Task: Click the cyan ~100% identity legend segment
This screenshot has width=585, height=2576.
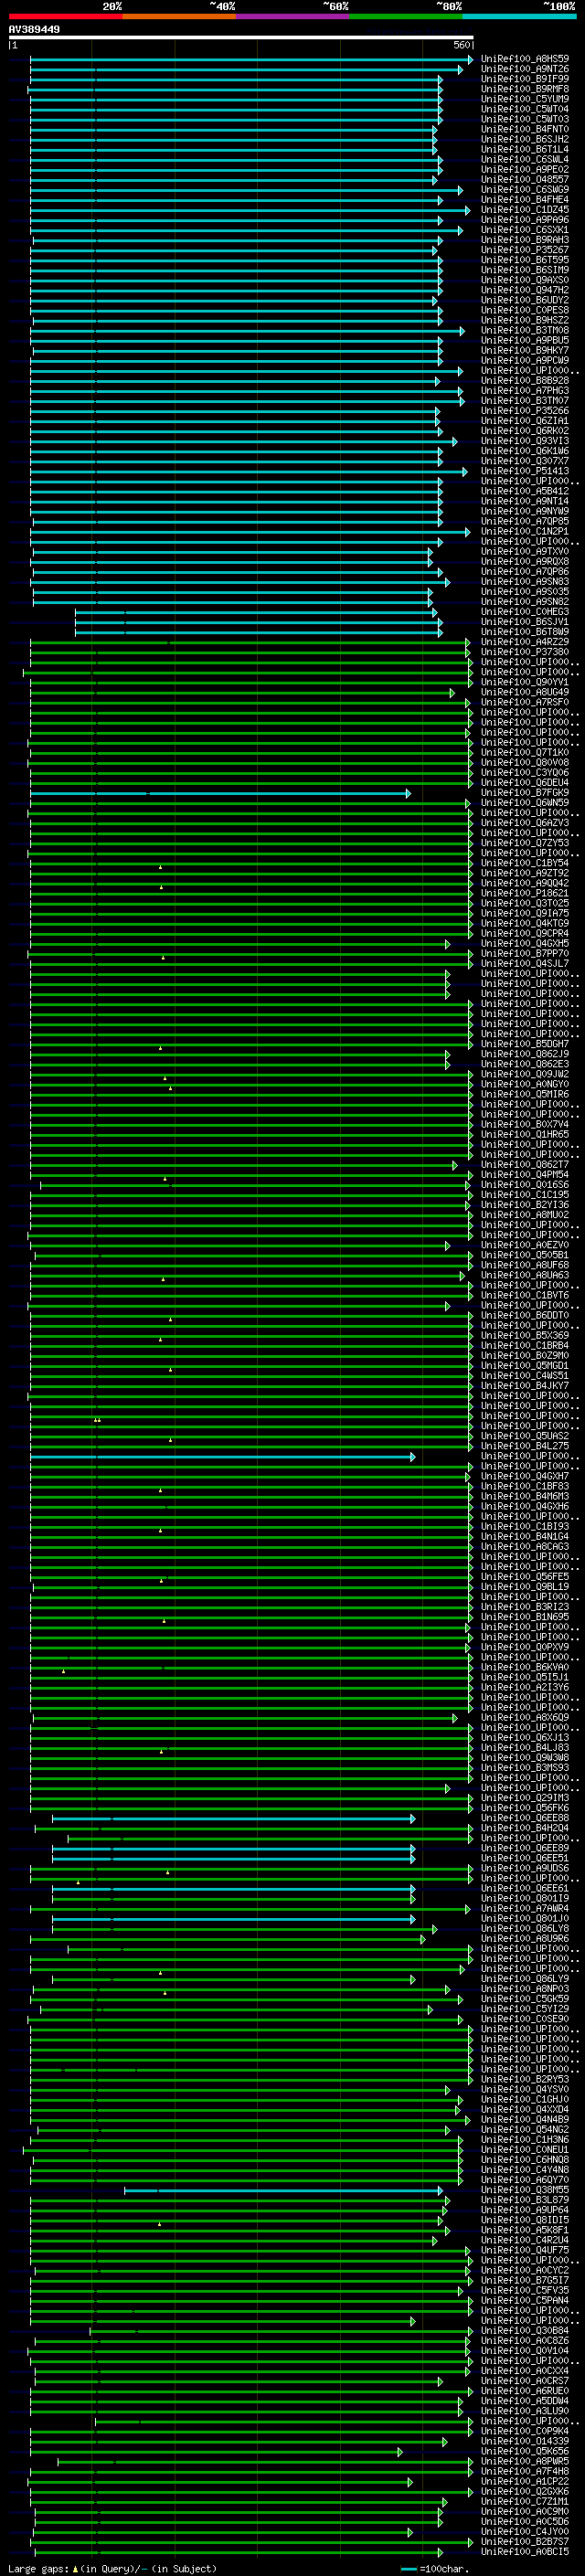Action: click(519, 16)
